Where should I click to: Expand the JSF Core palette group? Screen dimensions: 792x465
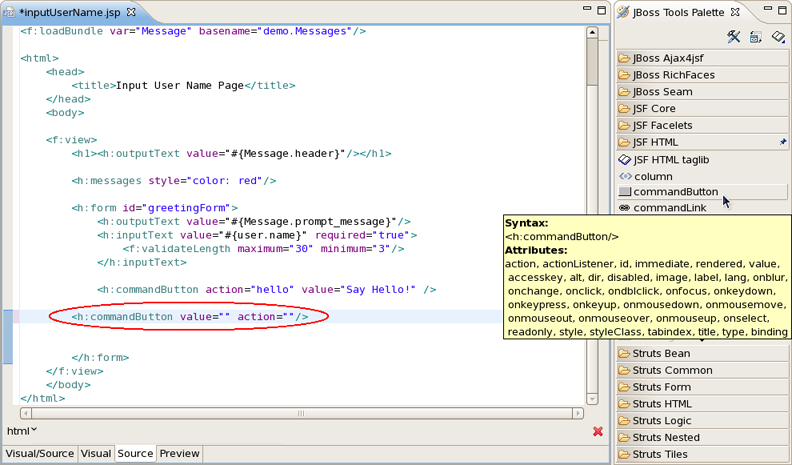pos(654,108)
